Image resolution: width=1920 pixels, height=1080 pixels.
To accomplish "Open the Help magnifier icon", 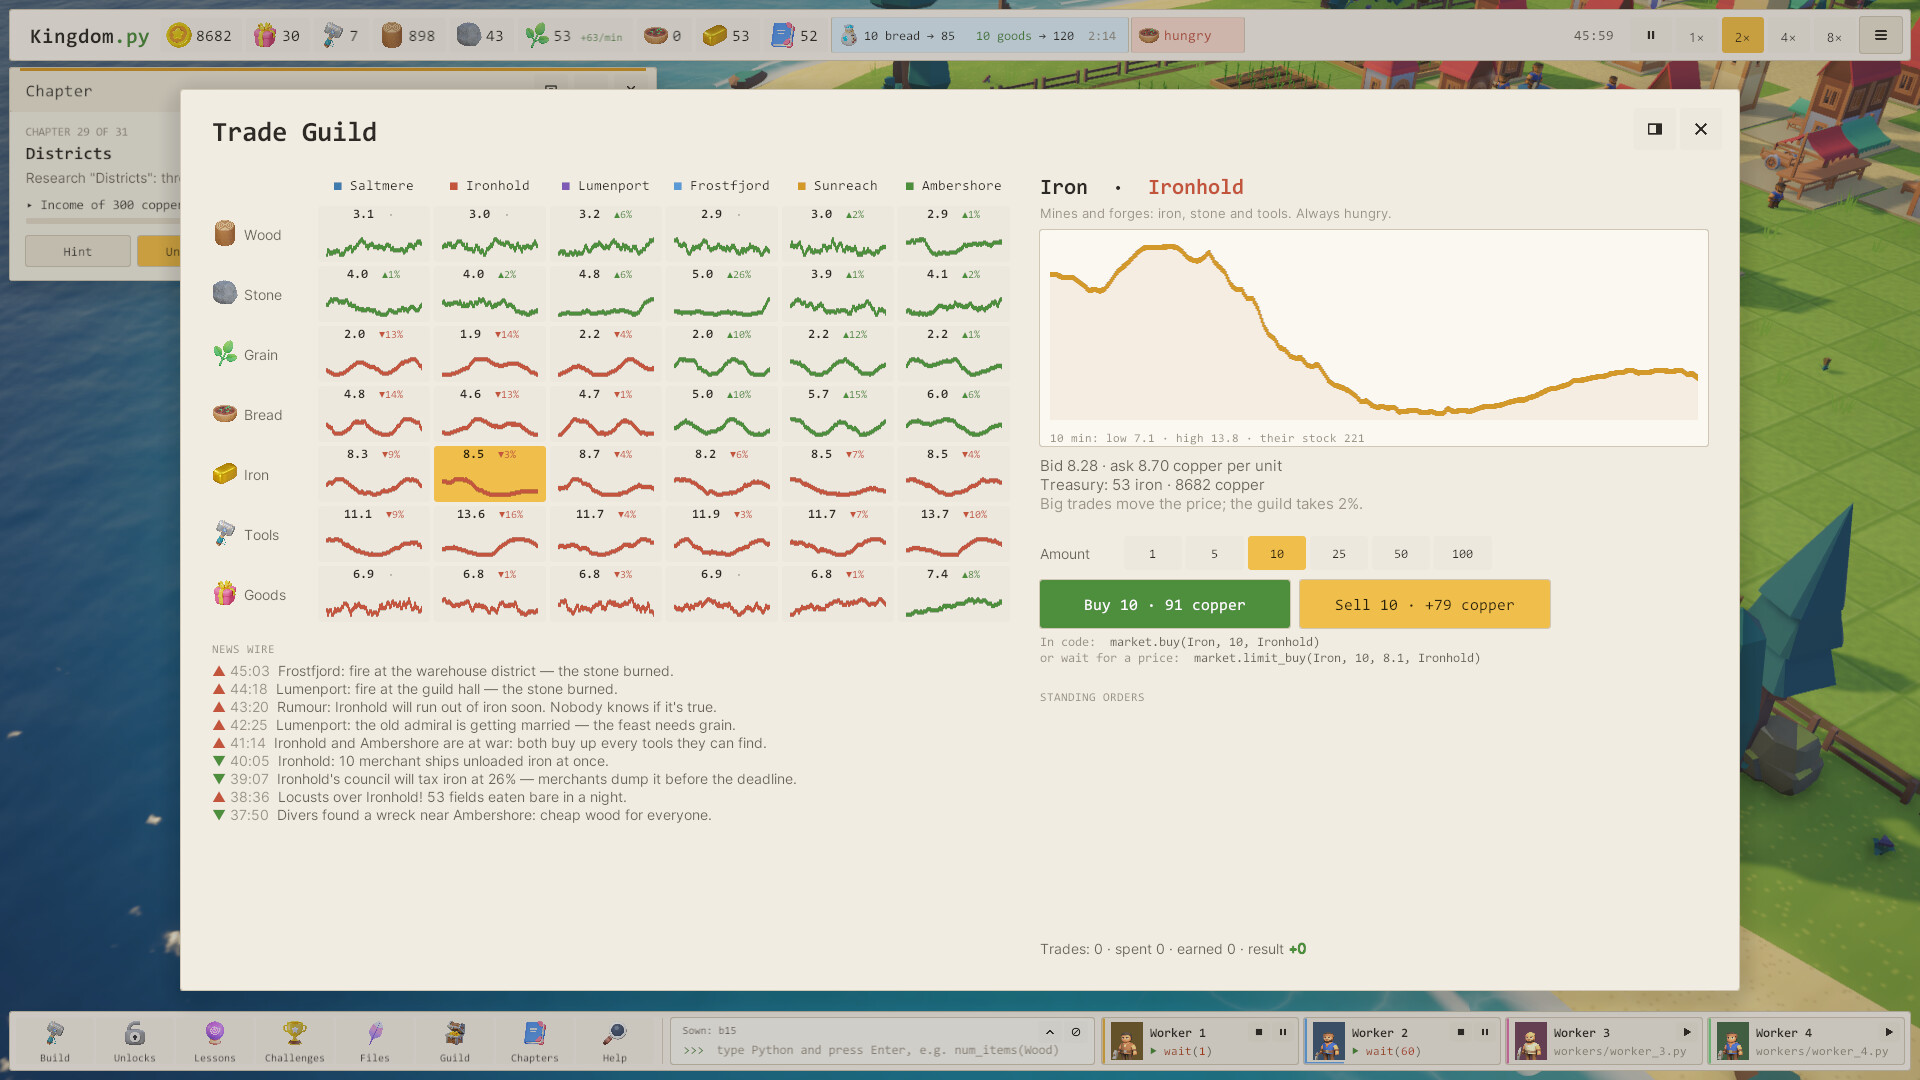I will pyautogui.click(x=615, y=1041).
